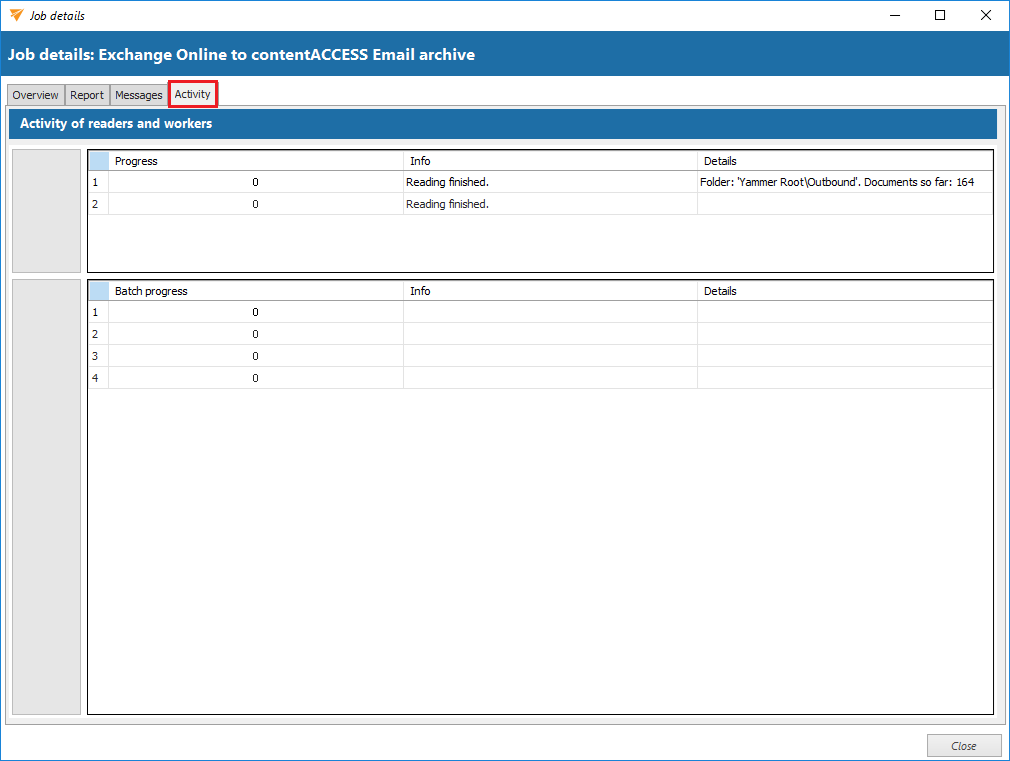Minimize the Job details window
The height and width of the screenshot is (761, 1010).
[x=894, y=15]
